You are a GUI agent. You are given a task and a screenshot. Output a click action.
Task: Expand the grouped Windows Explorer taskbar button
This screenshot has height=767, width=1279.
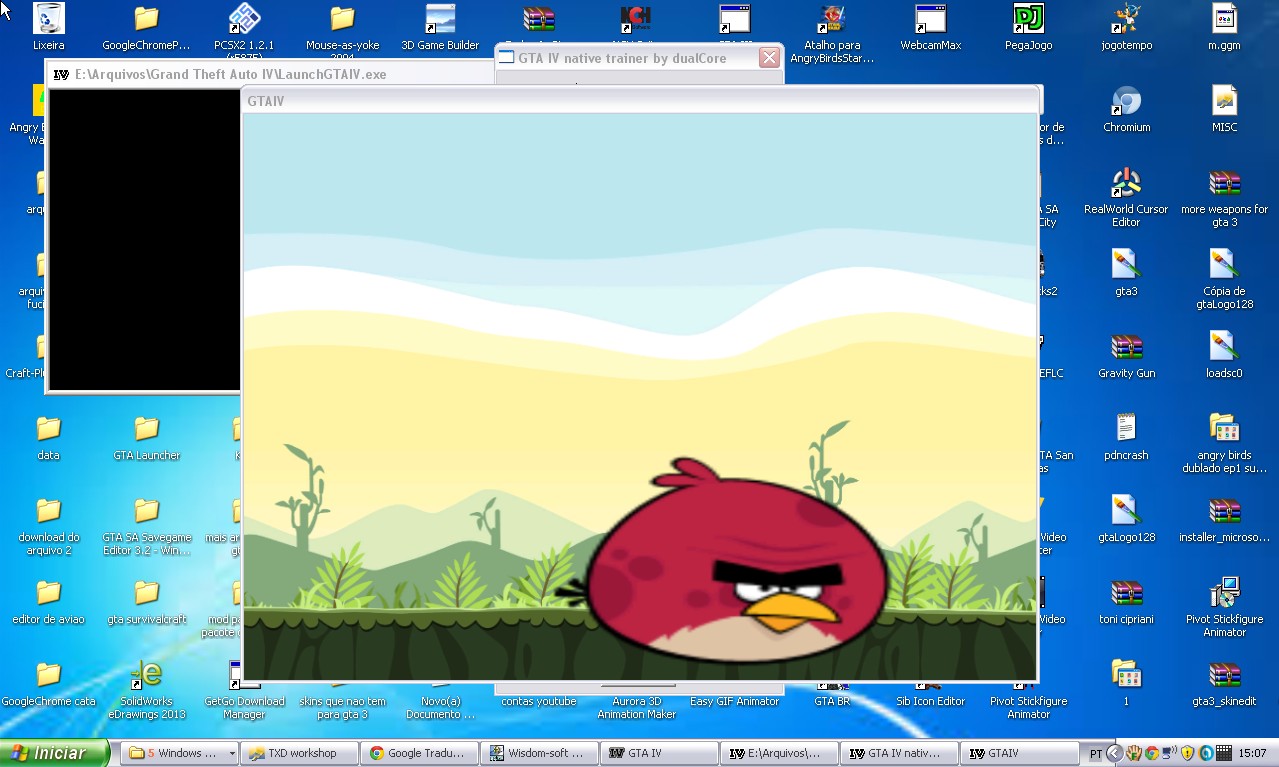[180, 753]
